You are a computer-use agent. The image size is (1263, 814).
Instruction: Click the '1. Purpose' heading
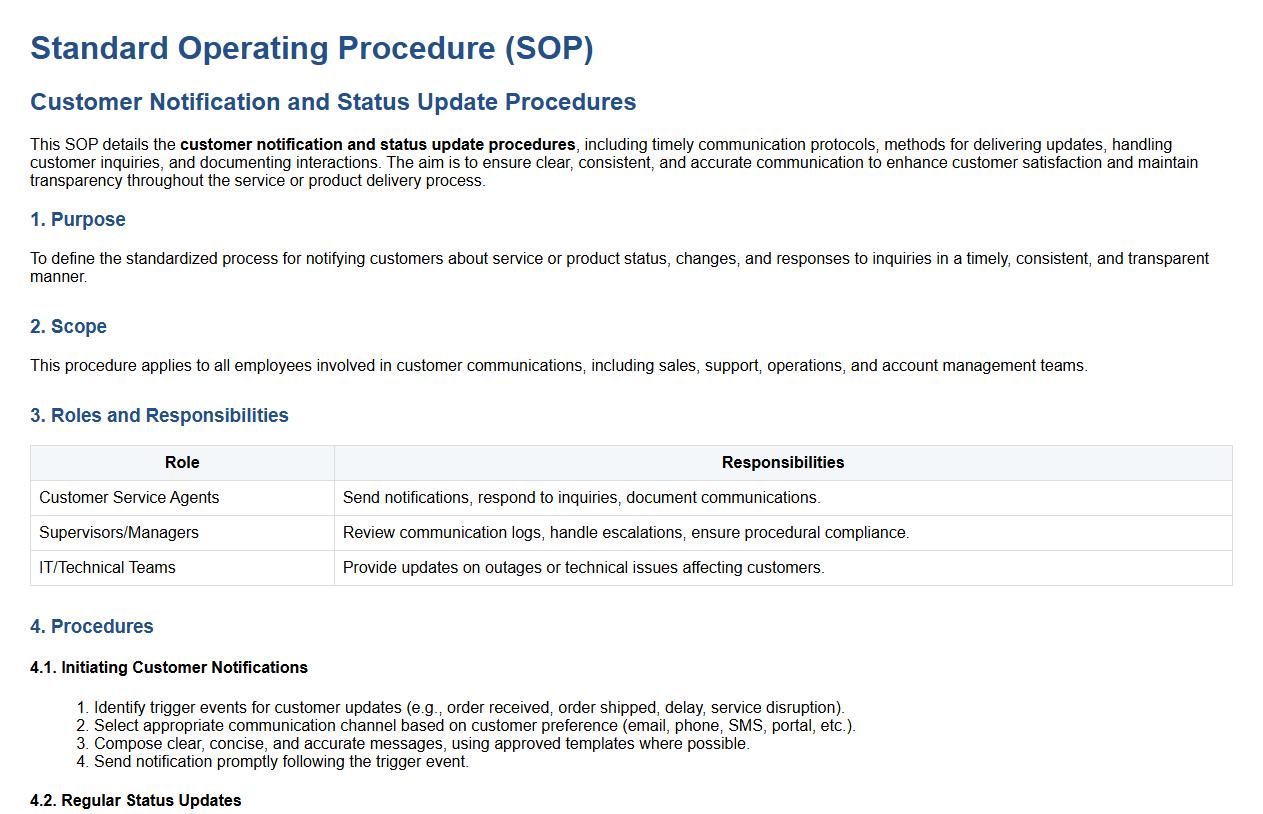[78, 219]
